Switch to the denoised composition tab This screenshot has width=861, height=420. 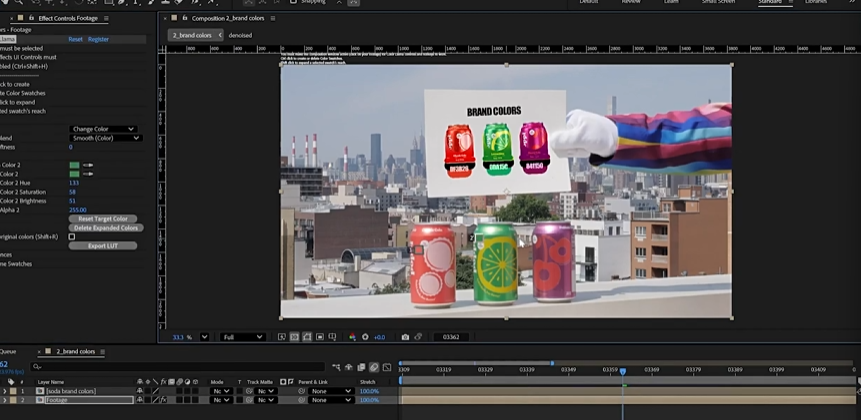pos(240,35)
